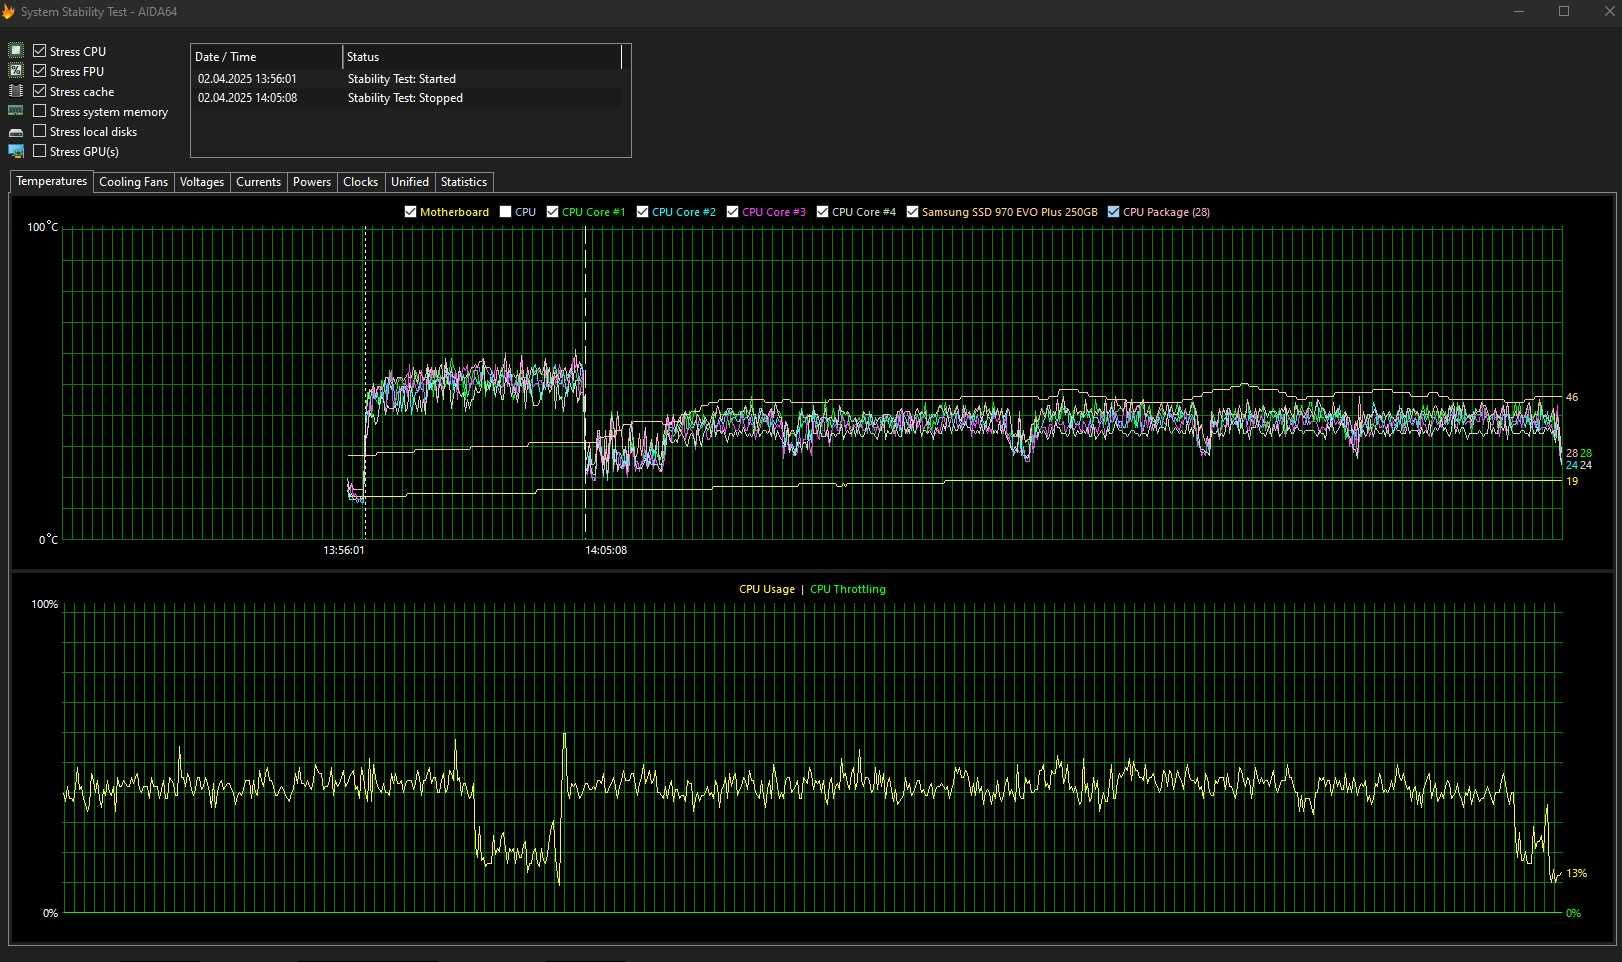Open the Currents tab
Viewport: 1622px width, 962px height.
point(258,182)
